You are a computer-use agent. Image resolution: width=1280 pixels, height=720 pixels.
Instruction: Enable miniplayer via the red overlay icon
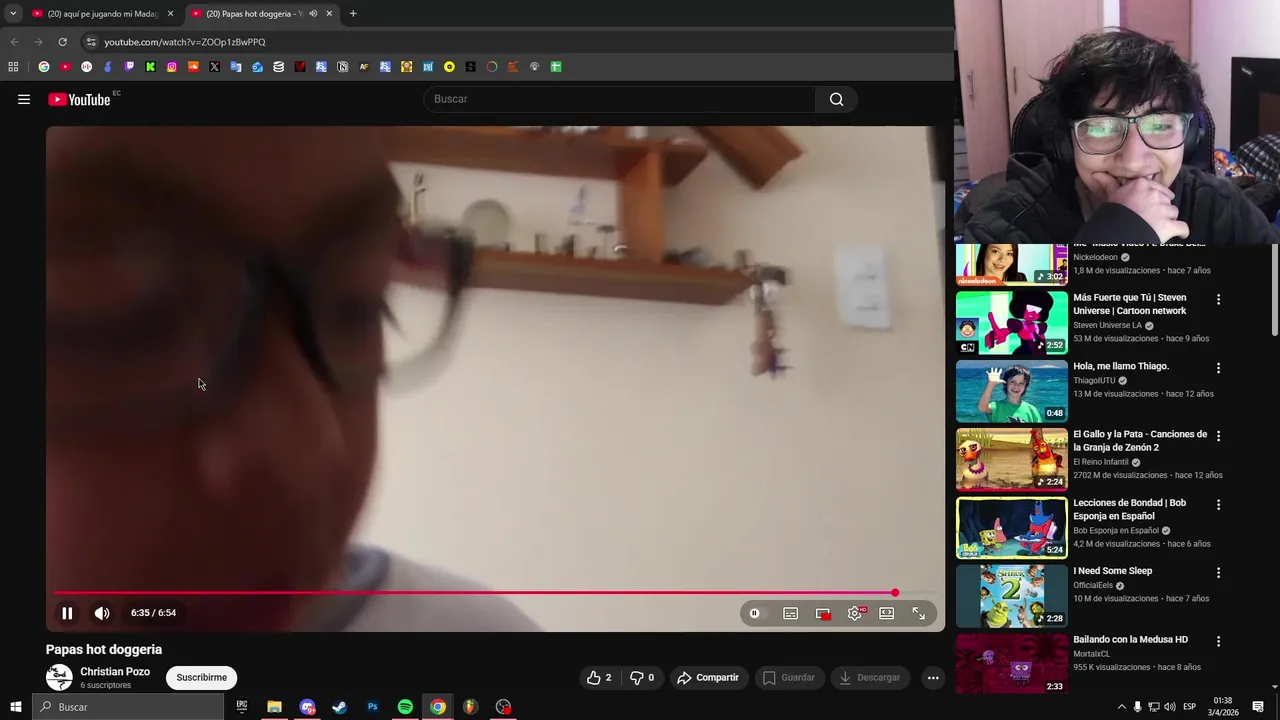pos(823,614)
